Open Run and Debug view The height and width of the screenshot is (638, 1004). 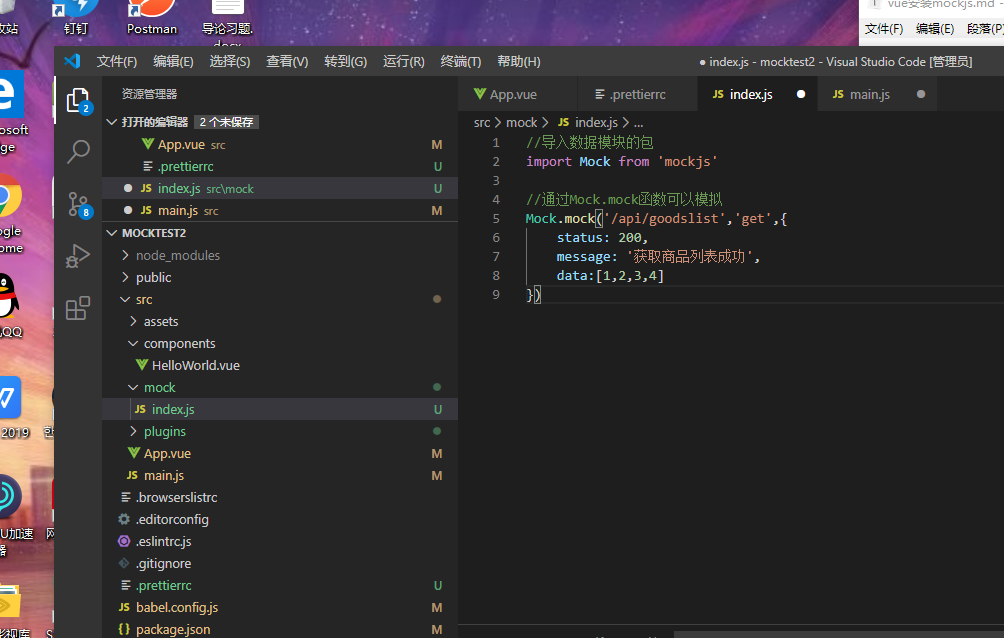[x=78, y=256]
